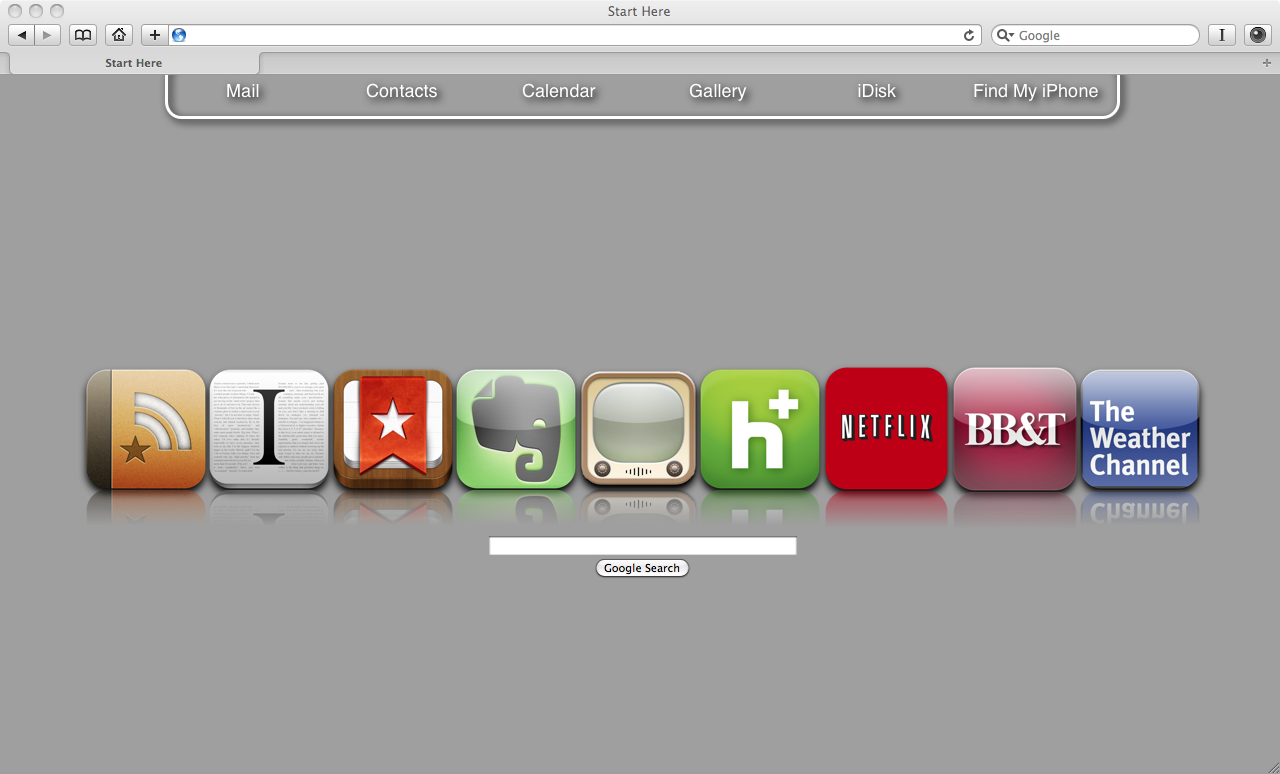This screenshot has height=774, width=1280.
Task: Open the red bookmark star app icon
Action: [393, 429]
